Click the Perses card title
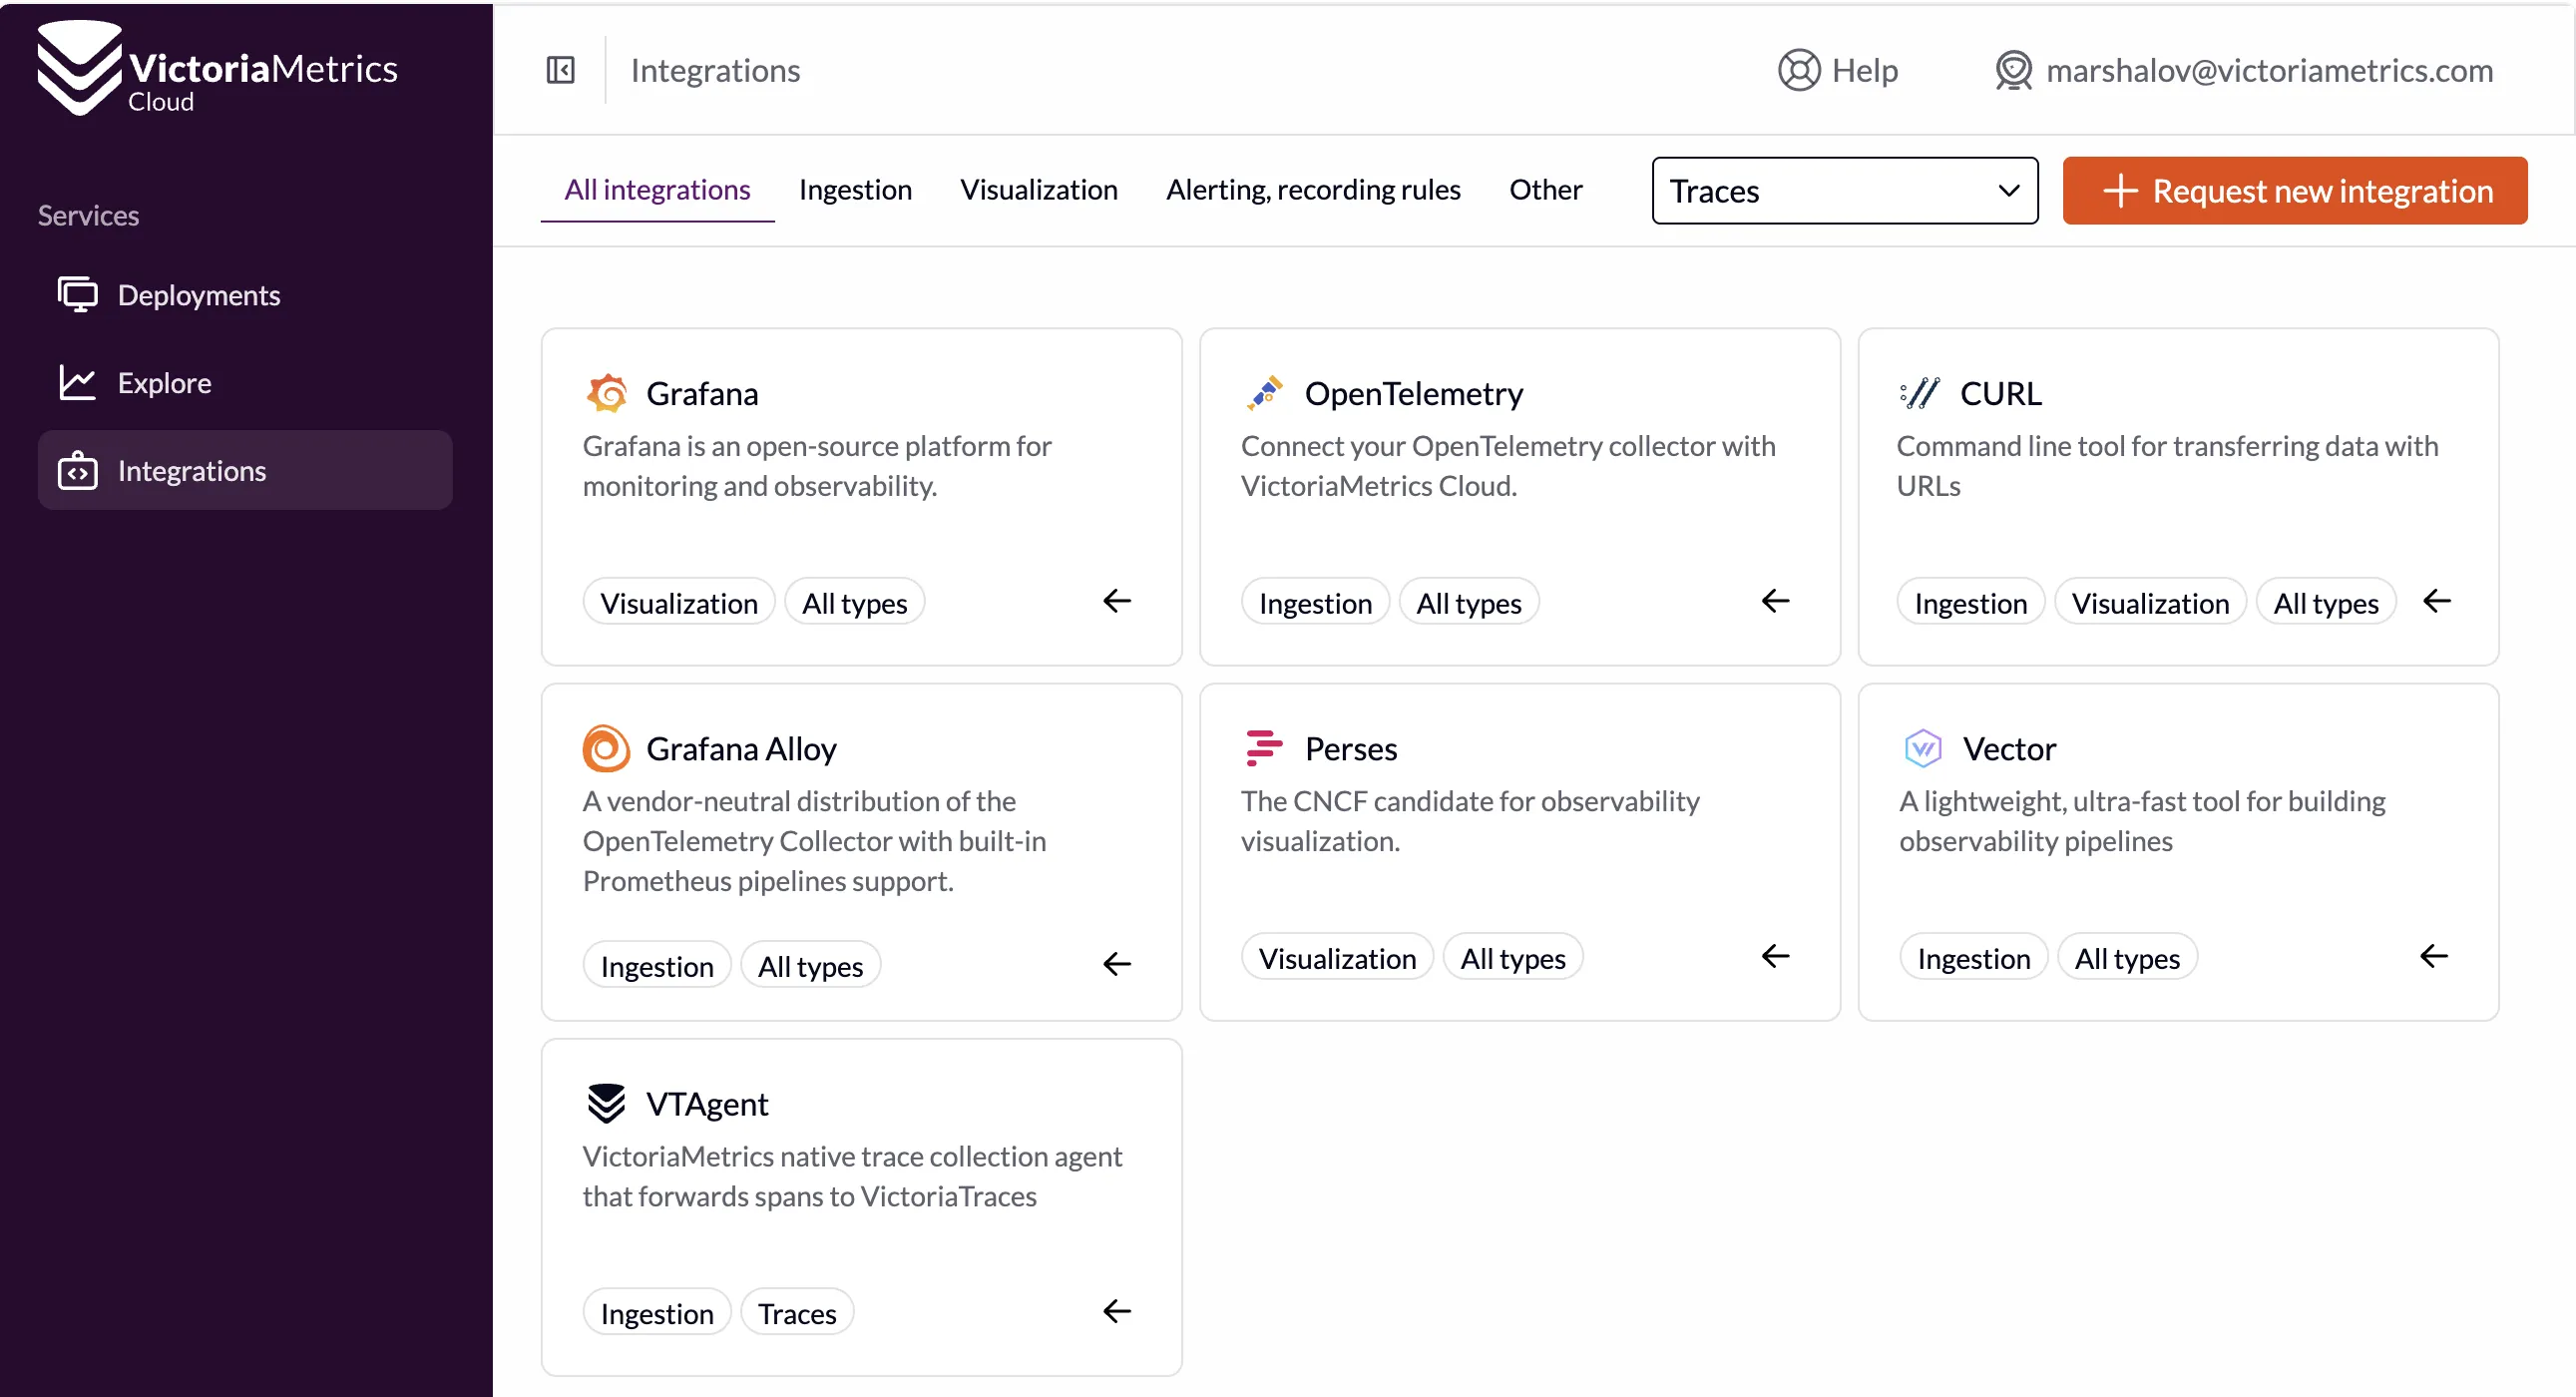Screen dimensions: 2576x1397 (x=1351, y=748)
